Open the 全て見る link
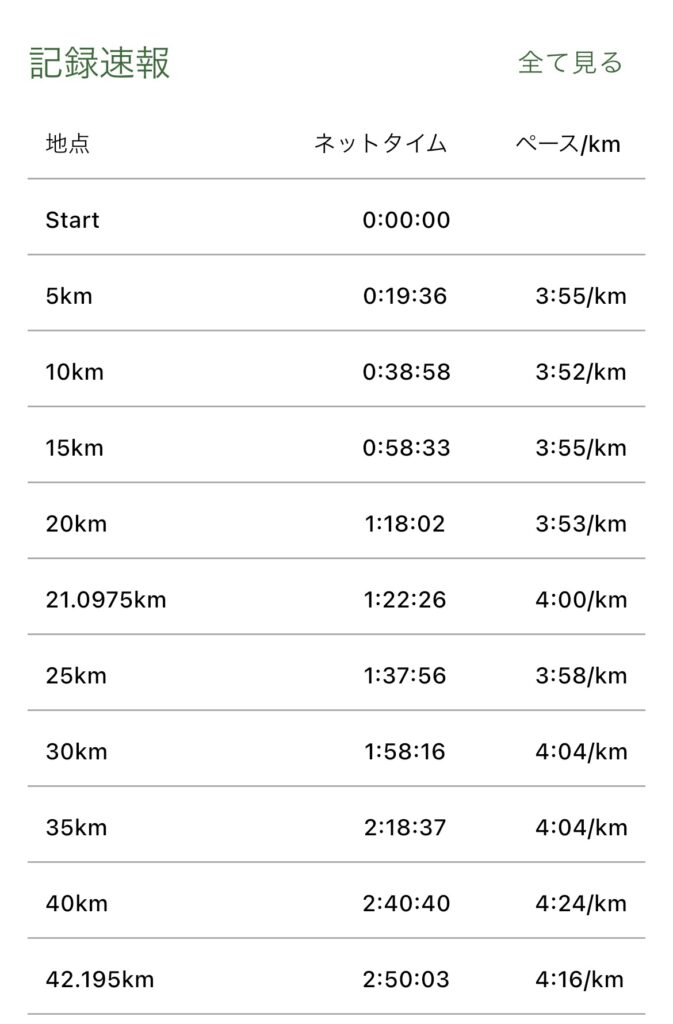 click(x=570, y=63)
